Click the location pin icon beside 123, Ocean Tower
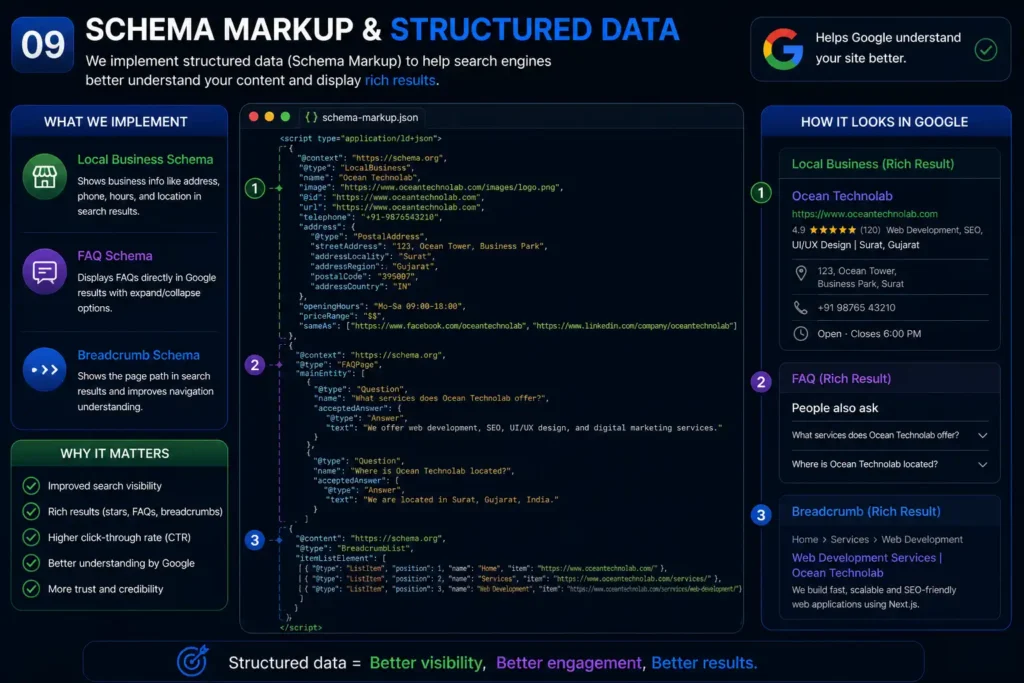The height and width of the screenshot is (683, 1024). [x=801, y=274]
